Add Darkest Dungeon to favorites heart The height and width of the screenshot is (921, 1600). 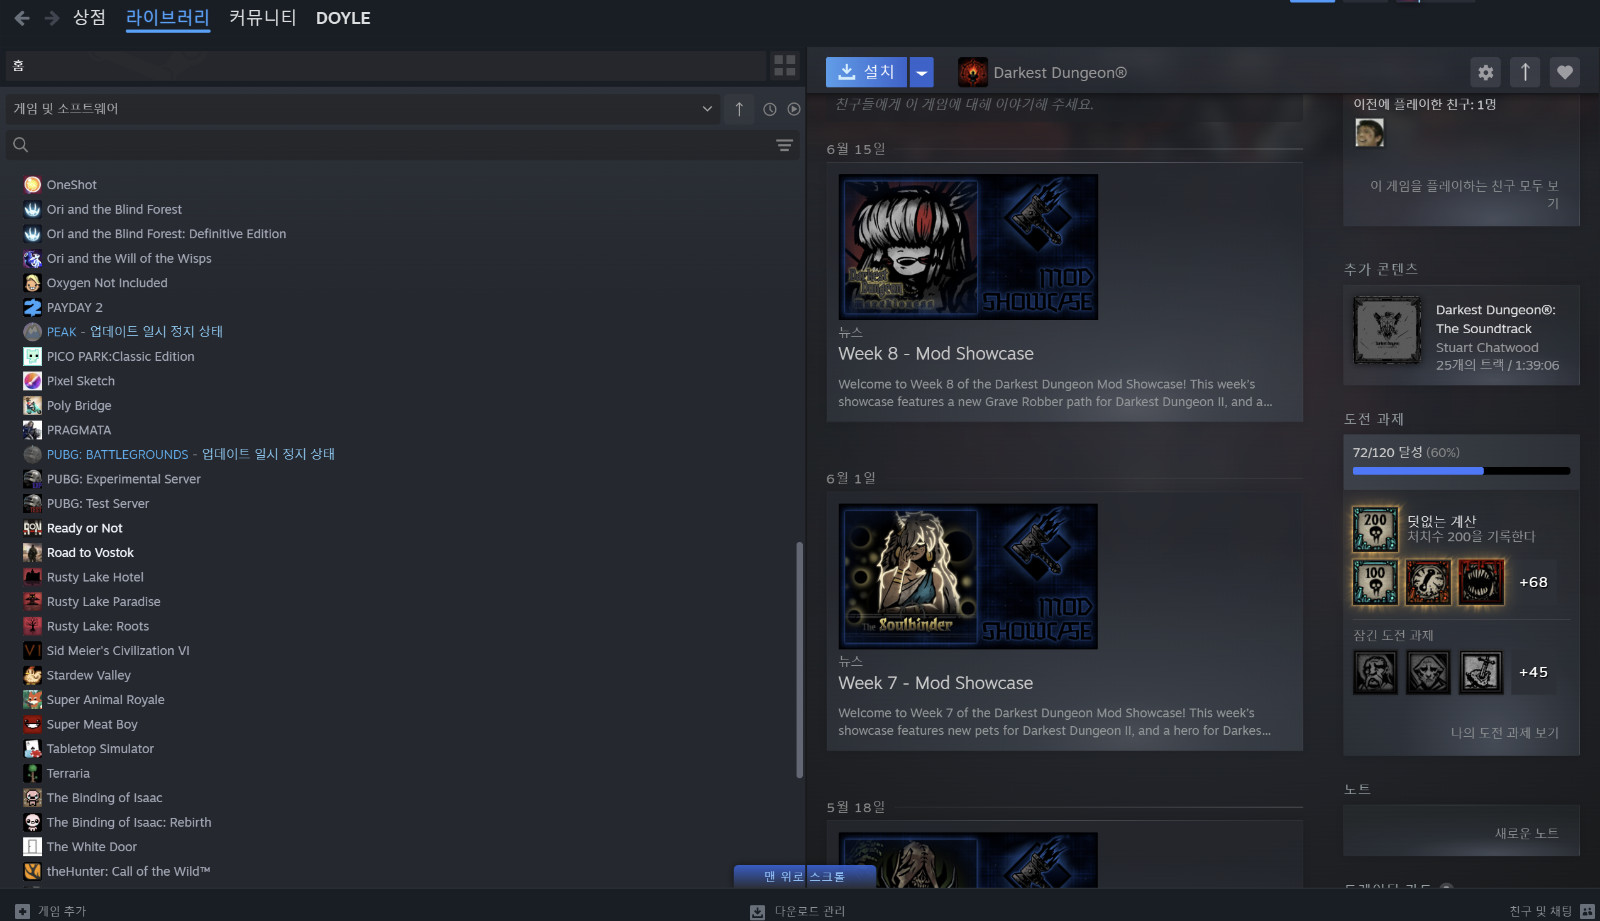1565,72
